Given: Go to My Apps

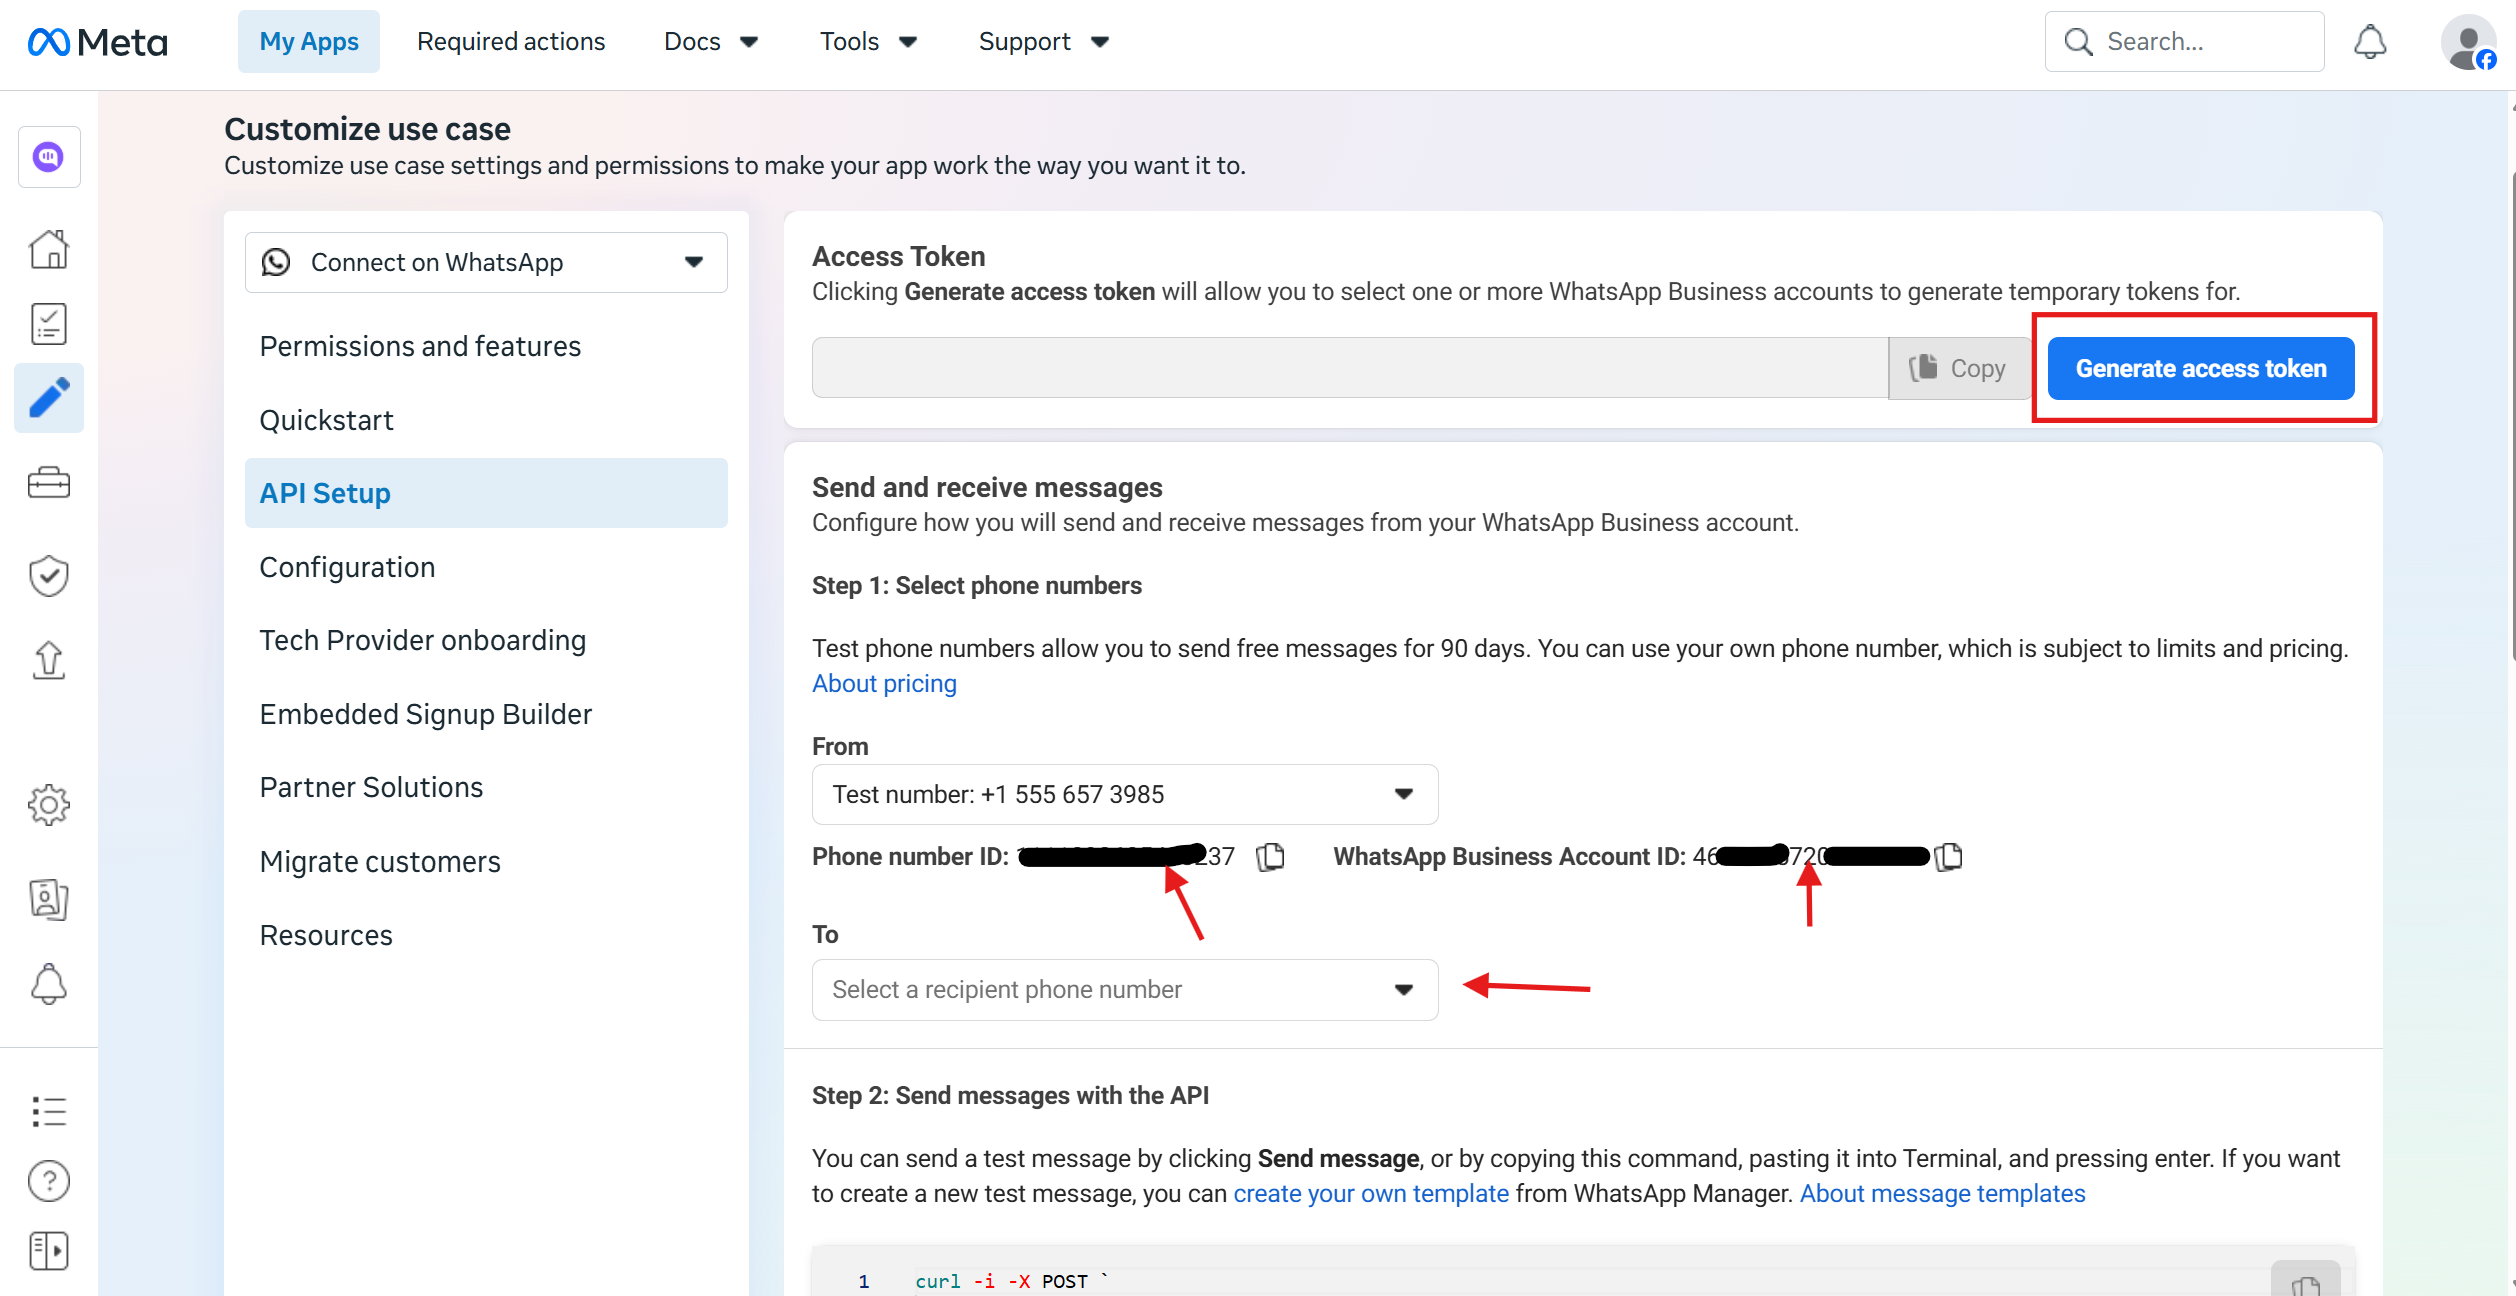Looking at the screenshot, I should tap(309, 42).
